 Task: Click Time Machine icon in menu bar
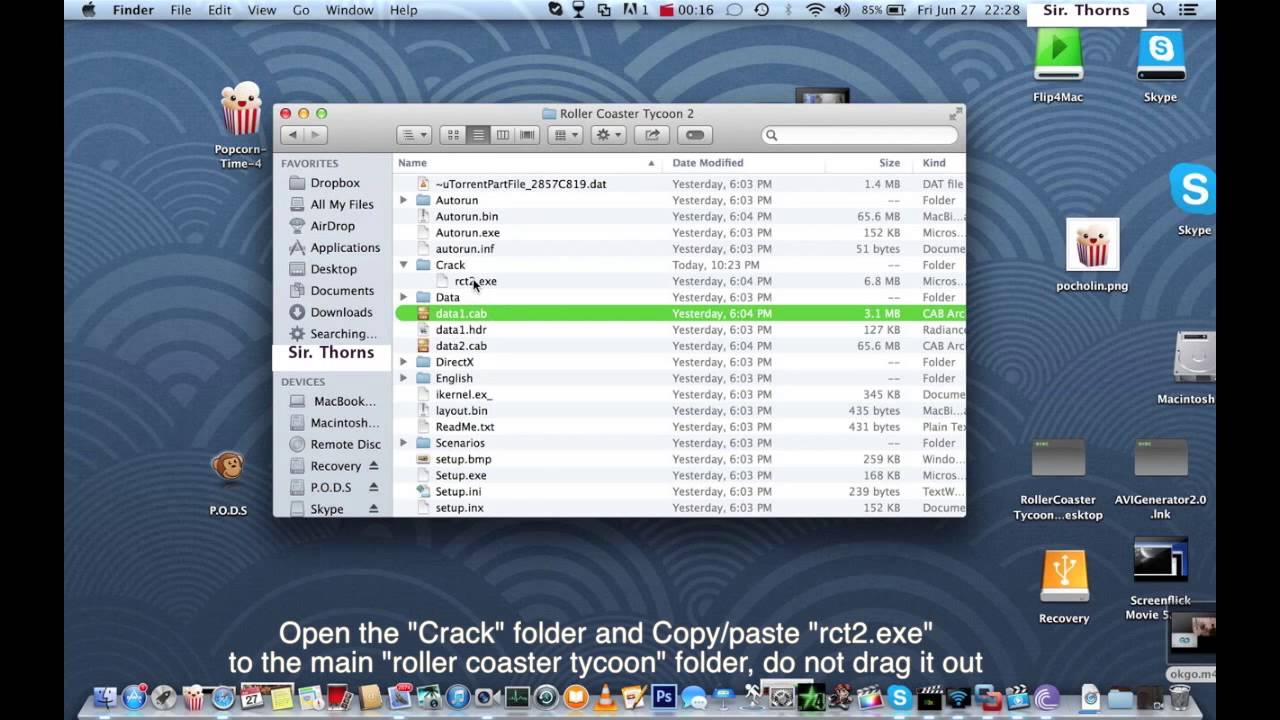(762, 10)
